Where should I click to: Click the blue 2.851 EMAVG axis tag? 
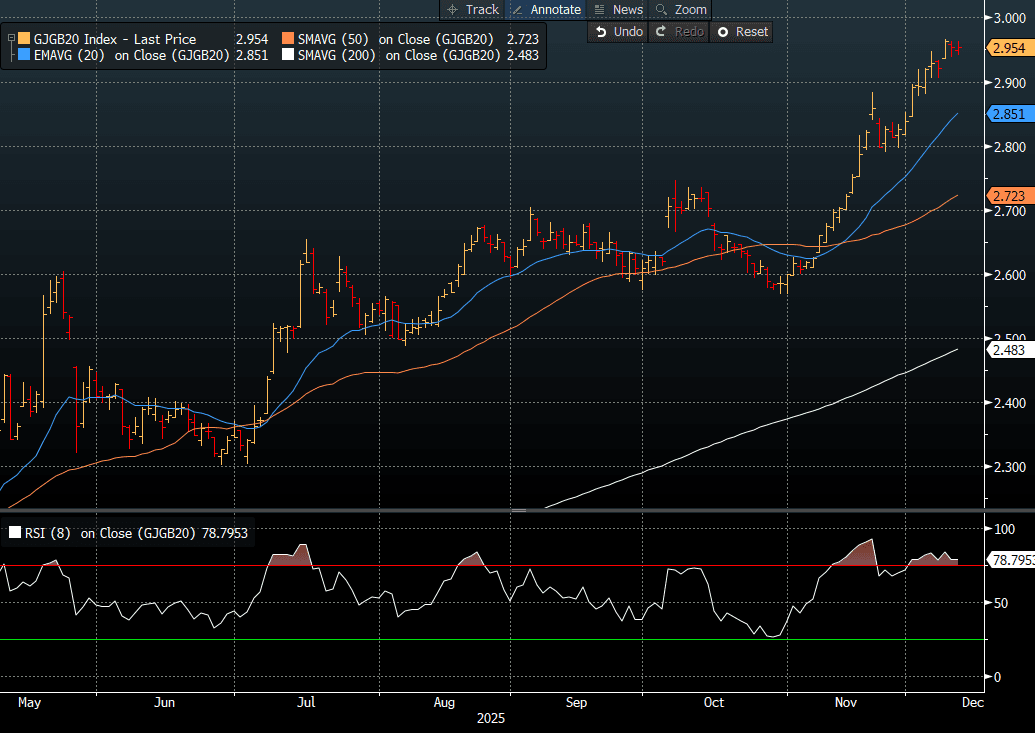pyautogui.click(x=1008, y=115)
